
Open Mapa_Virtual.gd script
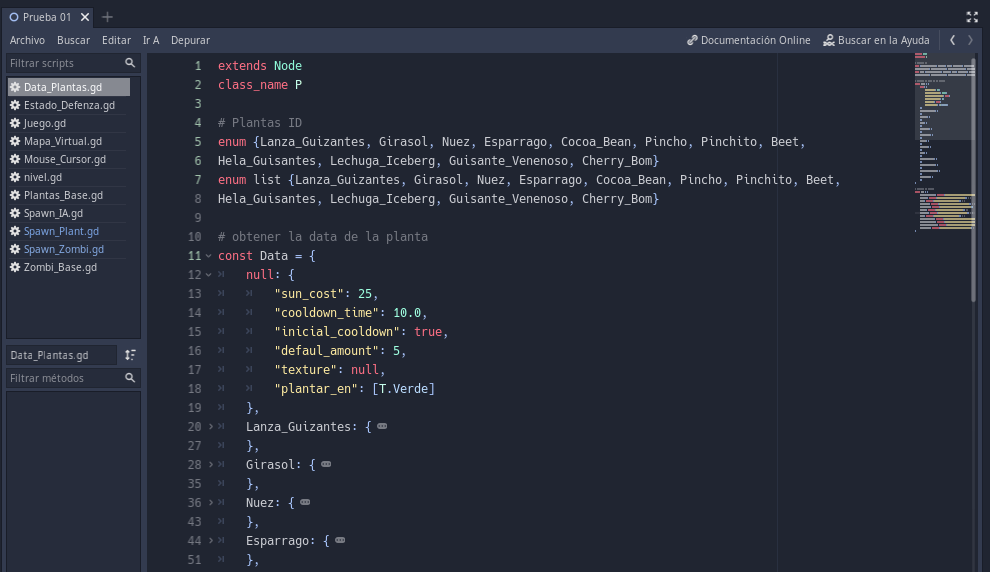pyautogui.click(x=69, y=141)
